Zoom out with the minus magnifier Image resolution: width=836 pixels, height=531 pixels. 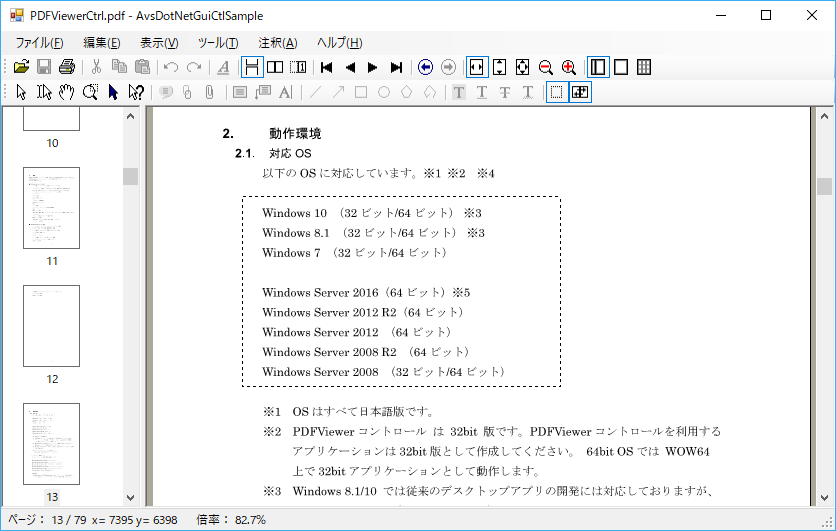click(545, 67)
